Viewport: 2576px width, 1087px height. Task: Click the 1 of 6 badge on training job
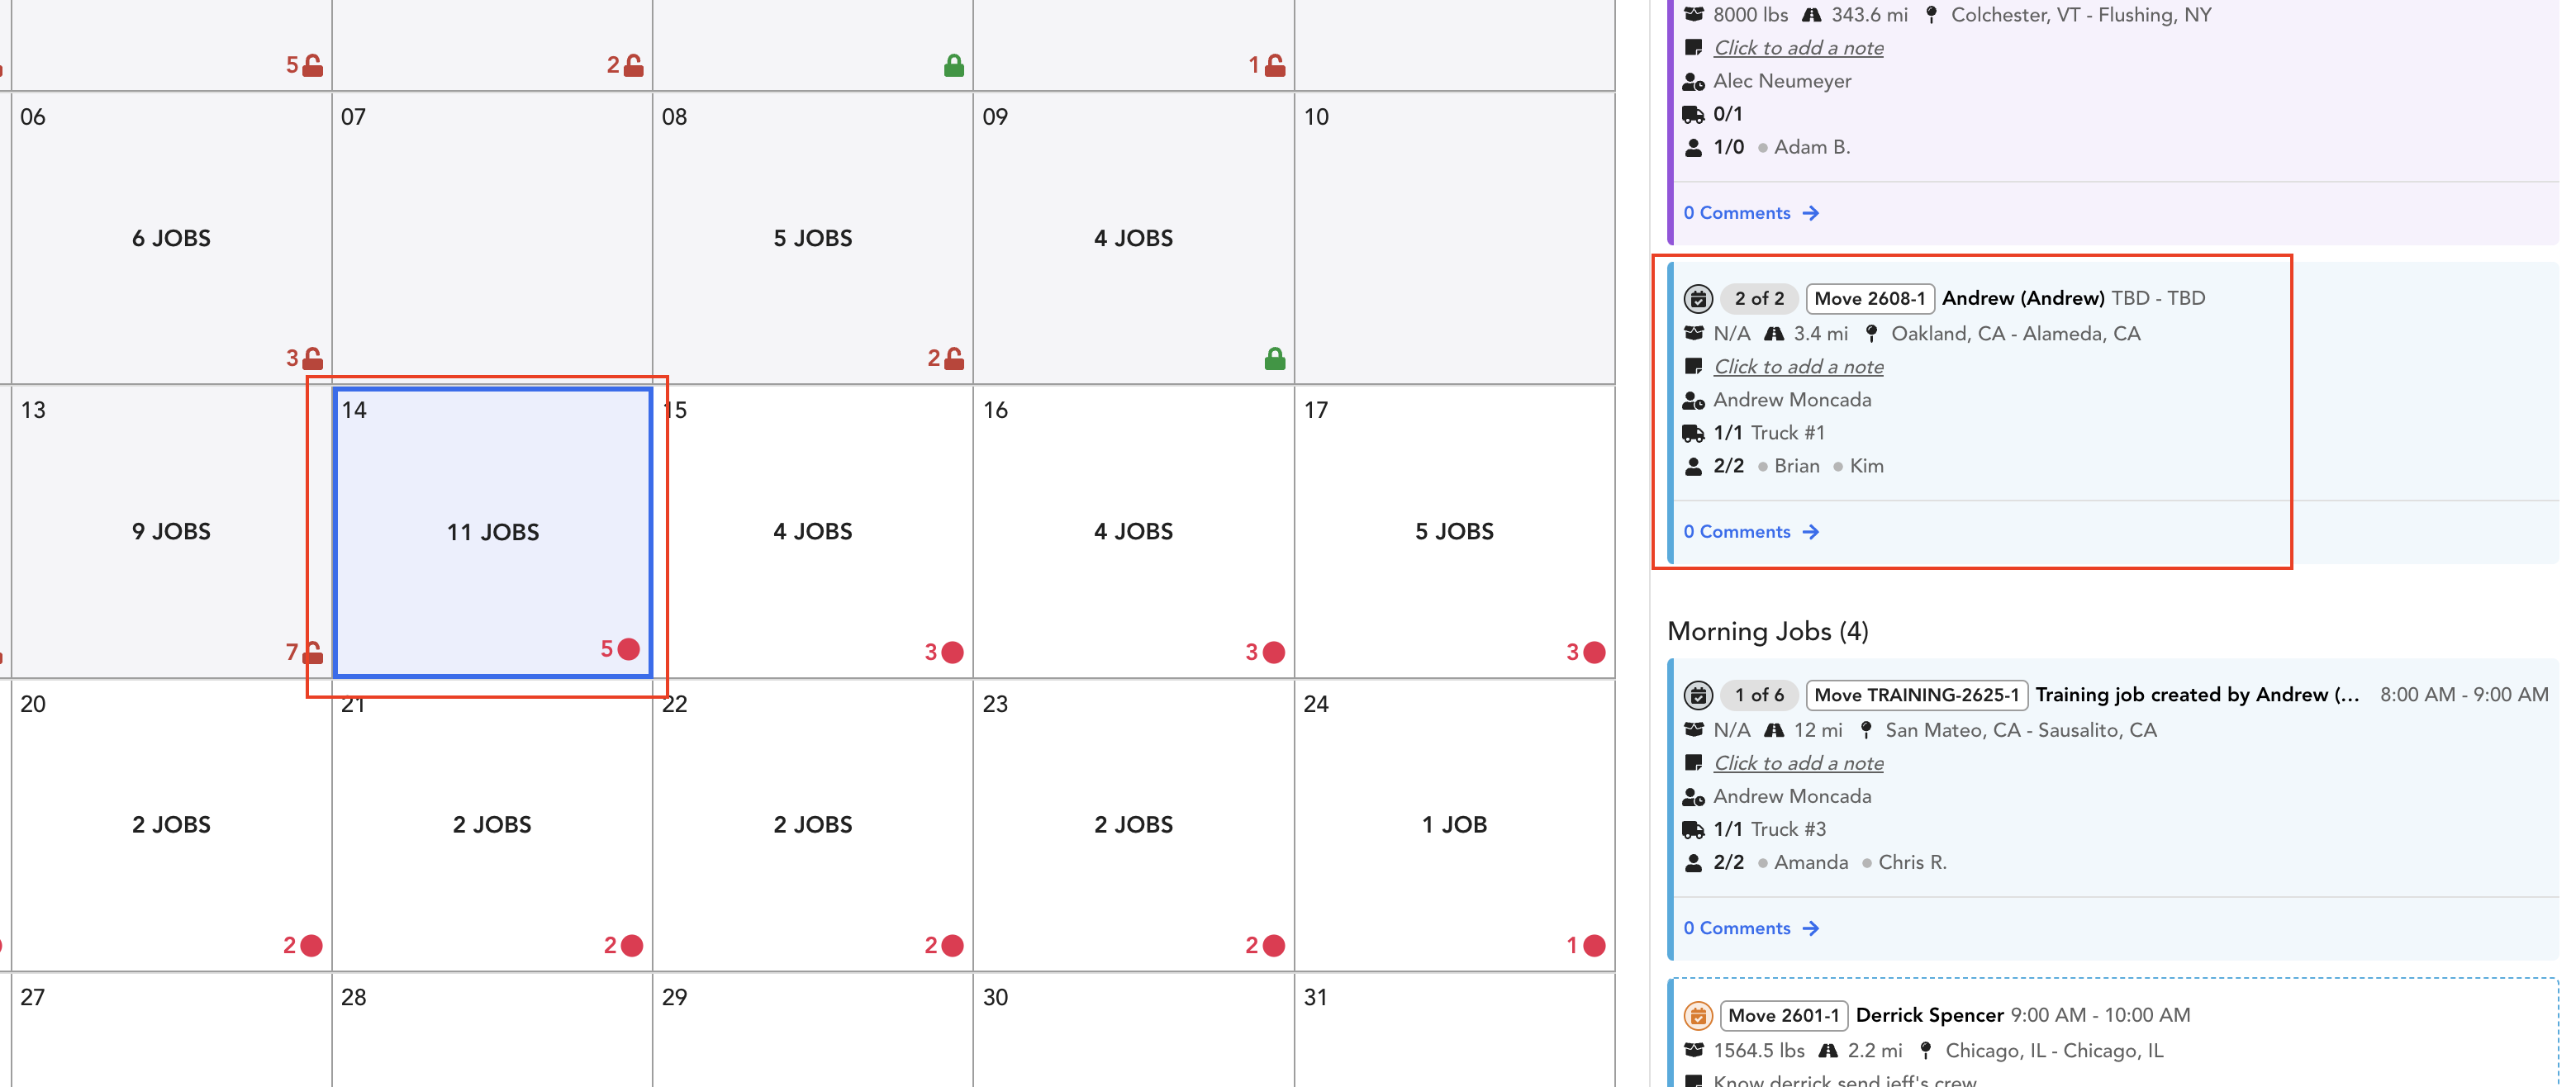[x=1759, y=695]
